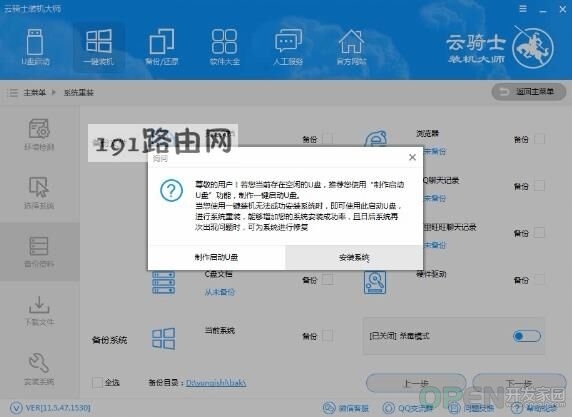The image size is (572, 417).
Task: Select the 选择系统 sidebar step
Action: click(39, 192)
